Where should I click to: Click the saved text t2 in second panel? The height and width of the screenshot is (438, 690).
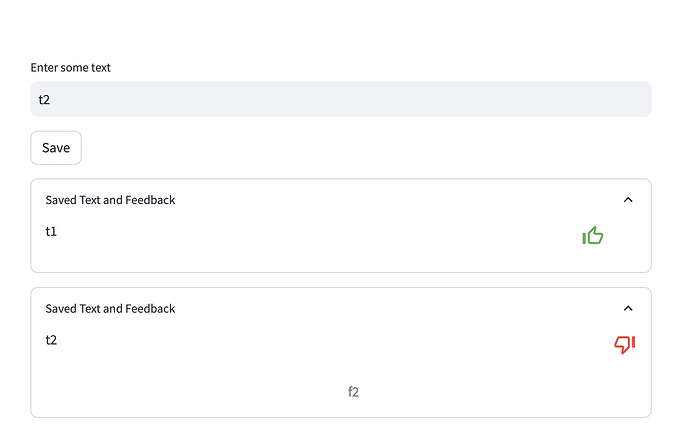point(52,340)
